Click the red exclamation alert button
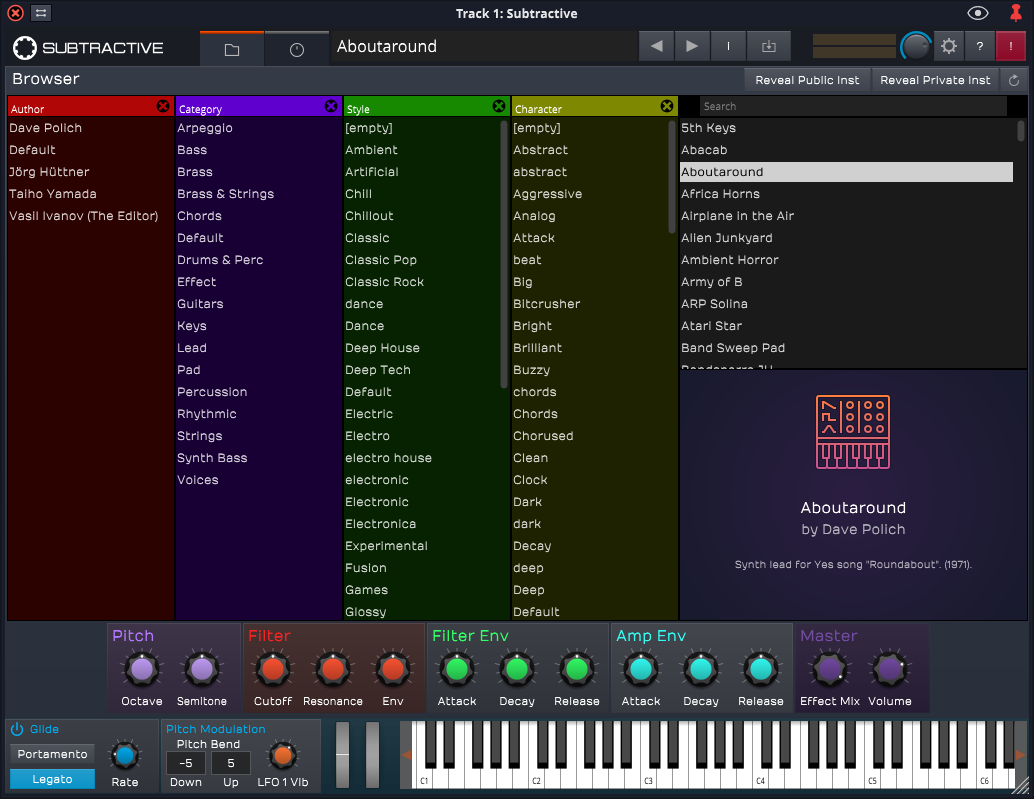Image resolution: width=1034 pixels, height=799 pixels. 1010,46
